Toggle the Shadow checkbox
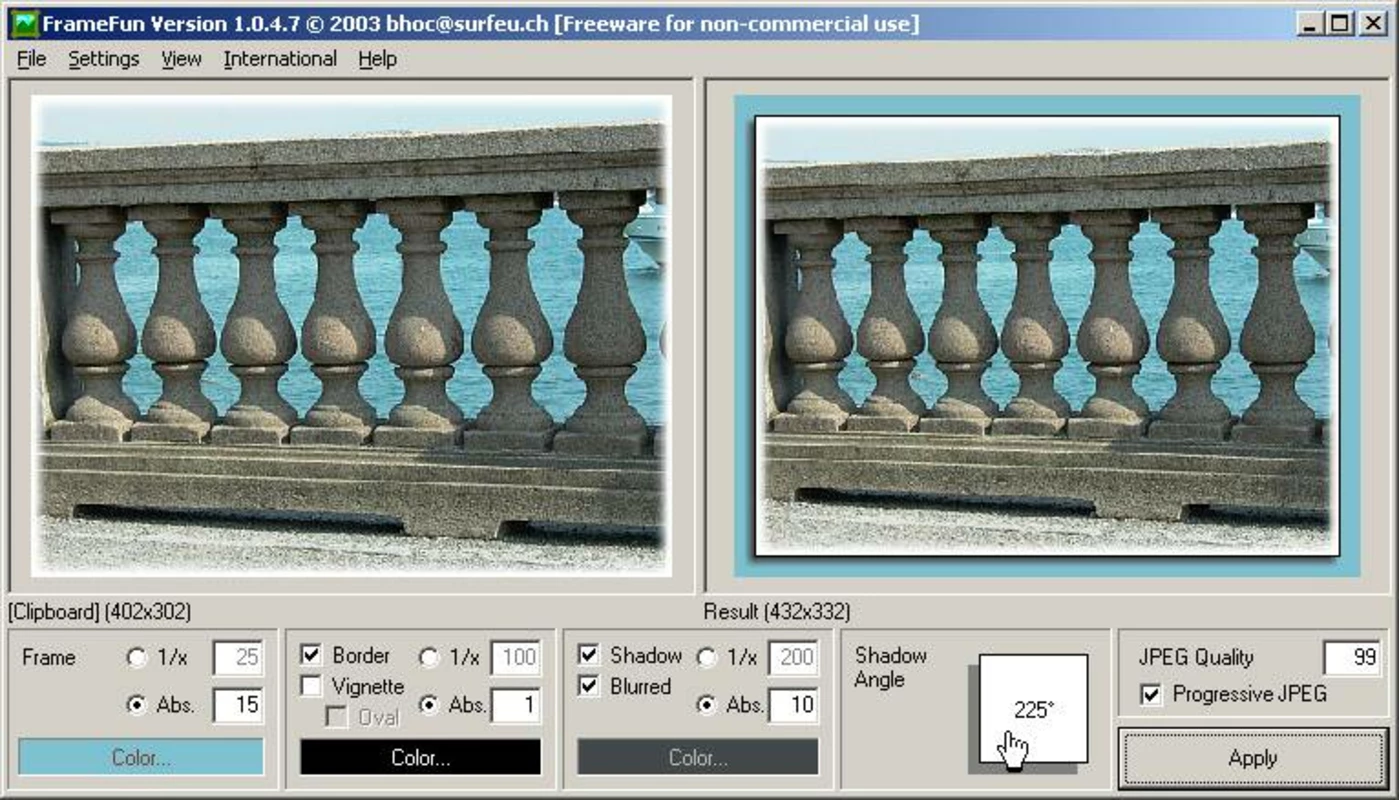 [589, 655]
